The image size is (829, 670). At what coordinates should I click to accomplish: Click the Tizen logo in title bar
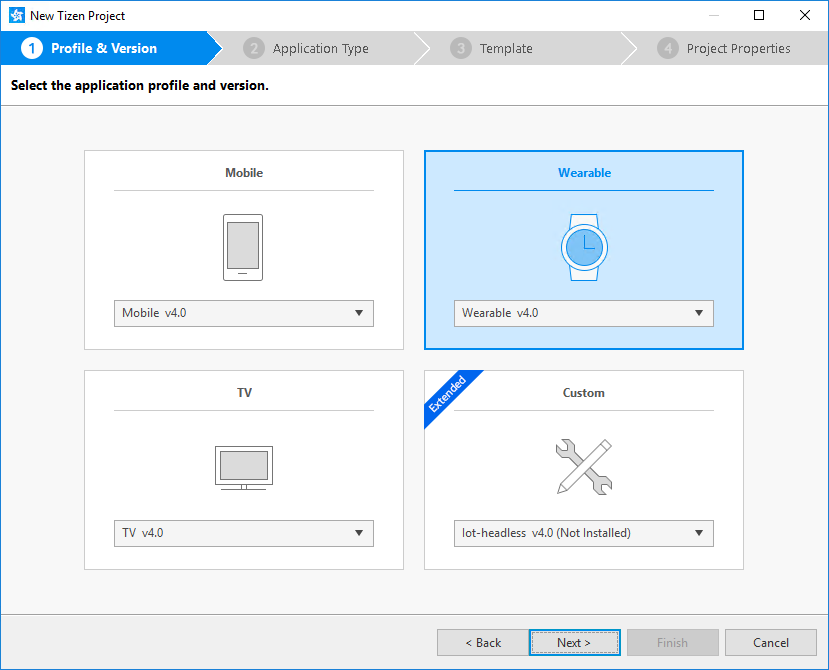tap(16, 15)
